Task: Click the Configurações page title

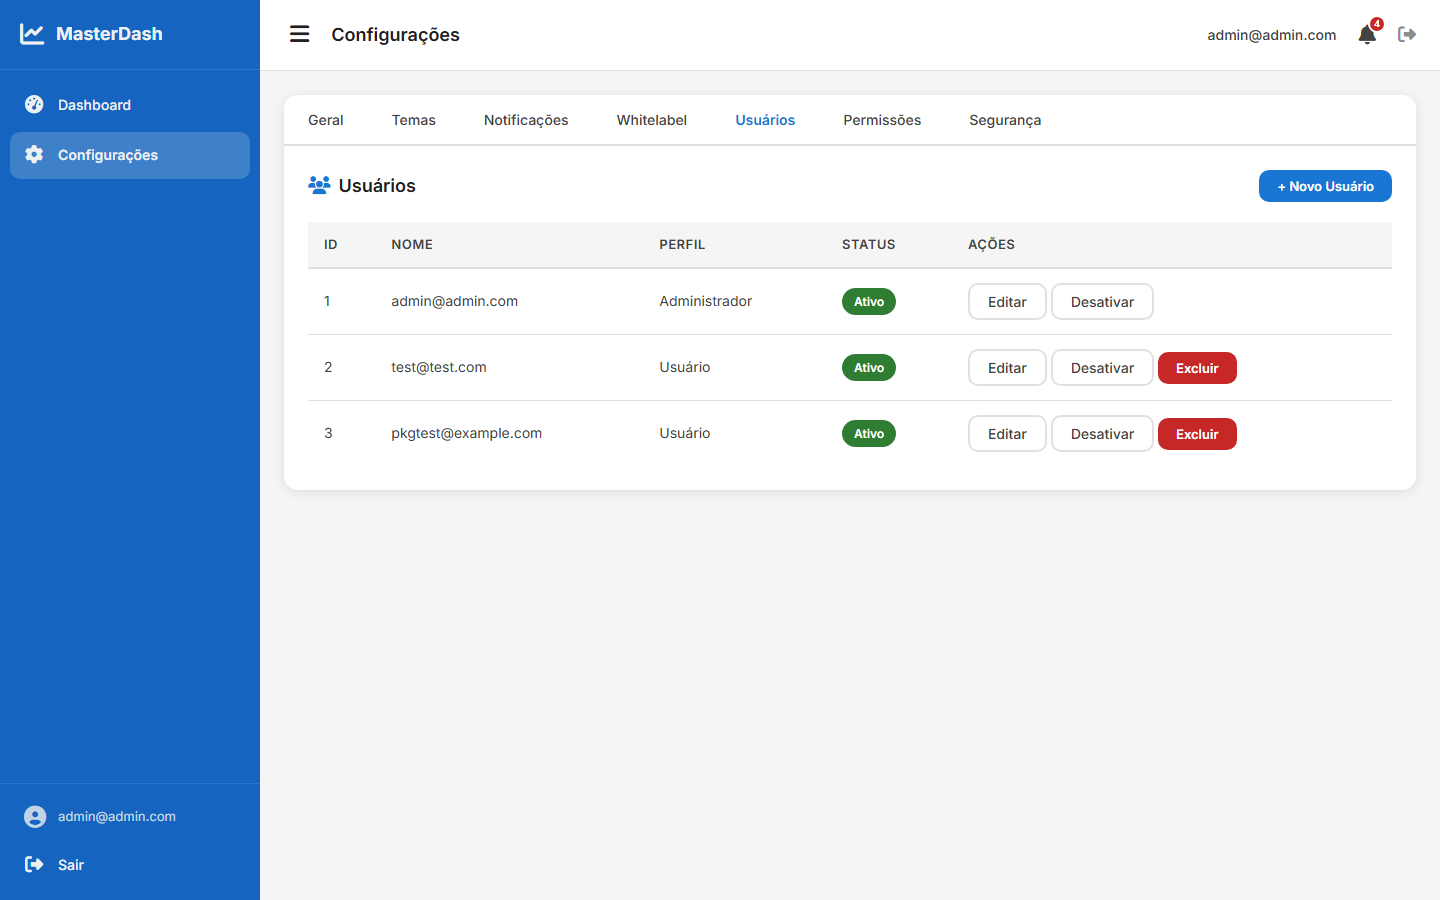Action: click(x=395, y=35)
